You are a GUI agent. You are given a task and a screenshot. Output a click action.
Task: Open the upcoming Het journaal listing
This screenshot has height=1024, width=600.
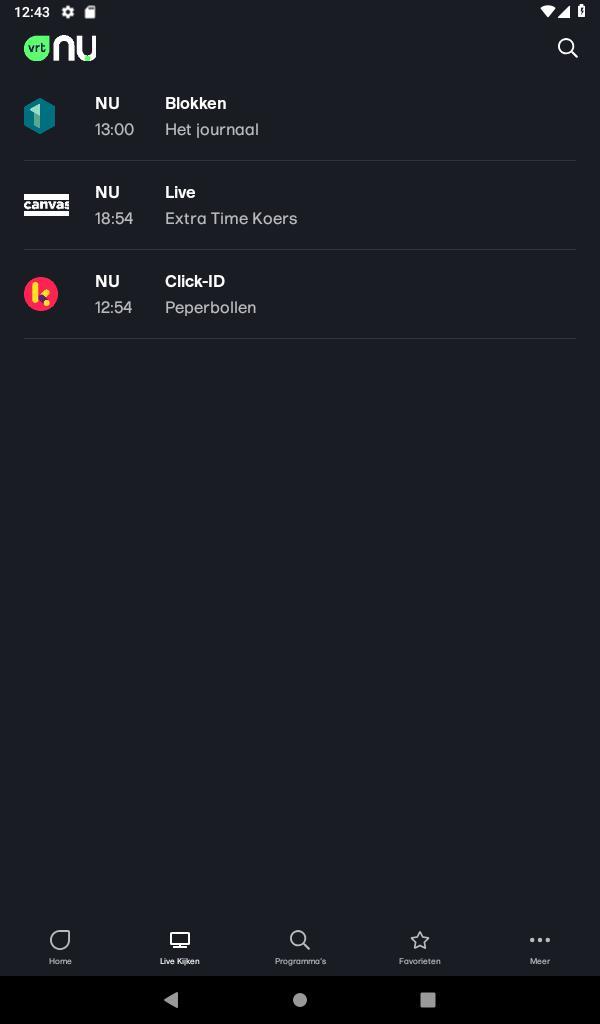click(212, 129)
